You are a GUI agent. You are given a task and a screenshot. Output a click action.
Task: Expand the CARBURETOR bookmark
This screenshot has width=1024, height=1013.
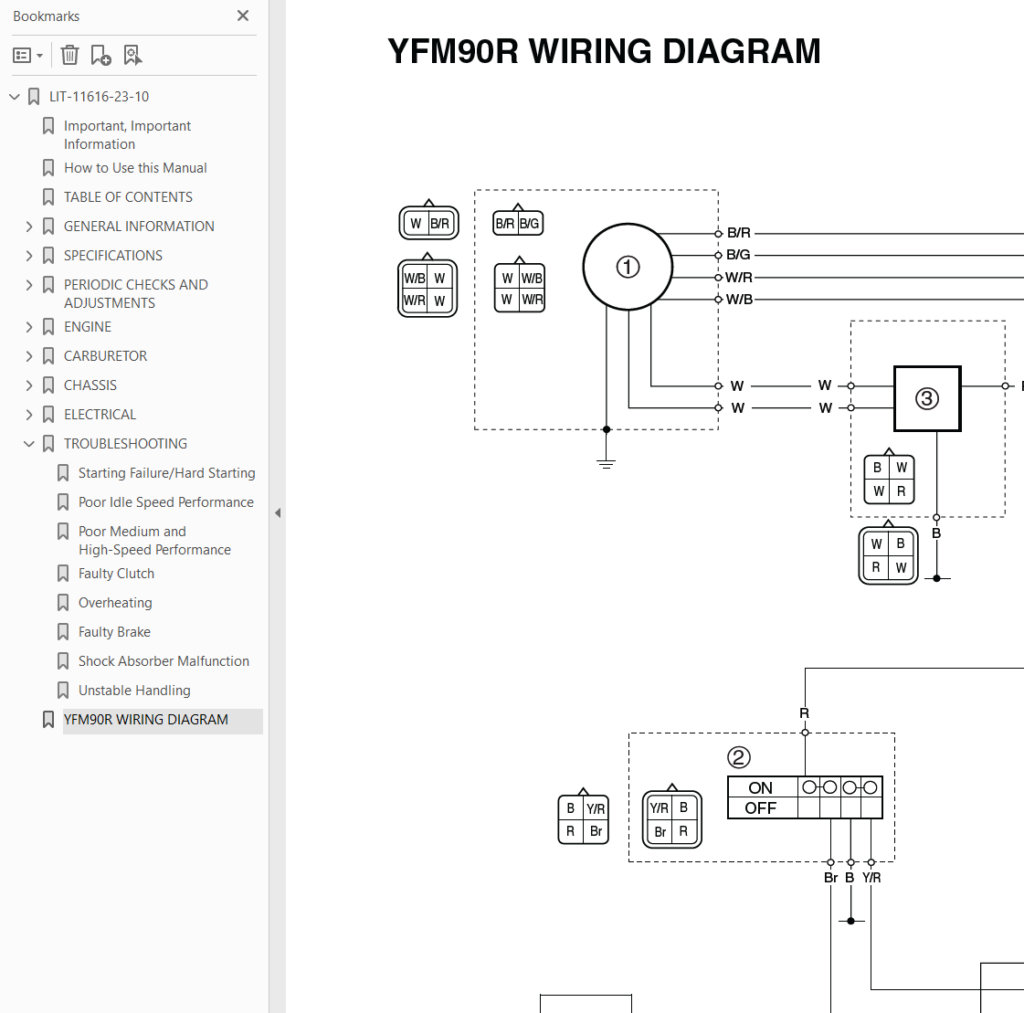(29, 357)
